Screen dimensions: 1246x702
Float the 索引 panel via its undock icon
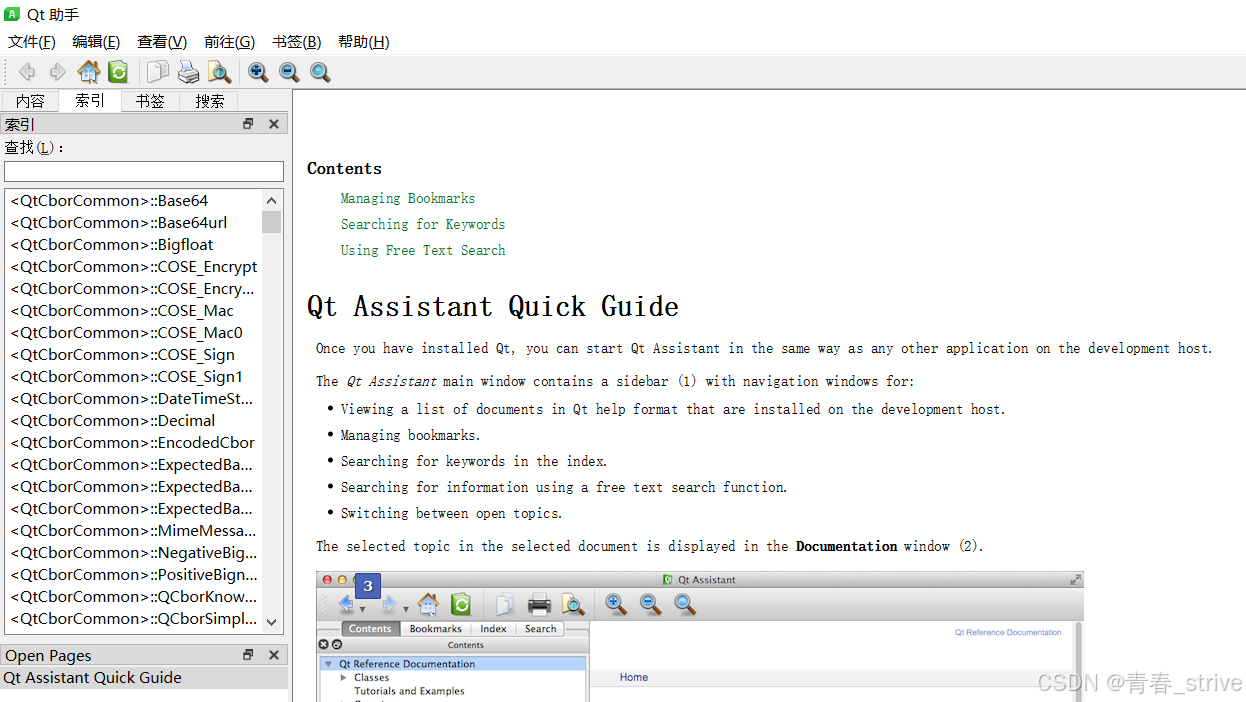click(x=248, y=124)
